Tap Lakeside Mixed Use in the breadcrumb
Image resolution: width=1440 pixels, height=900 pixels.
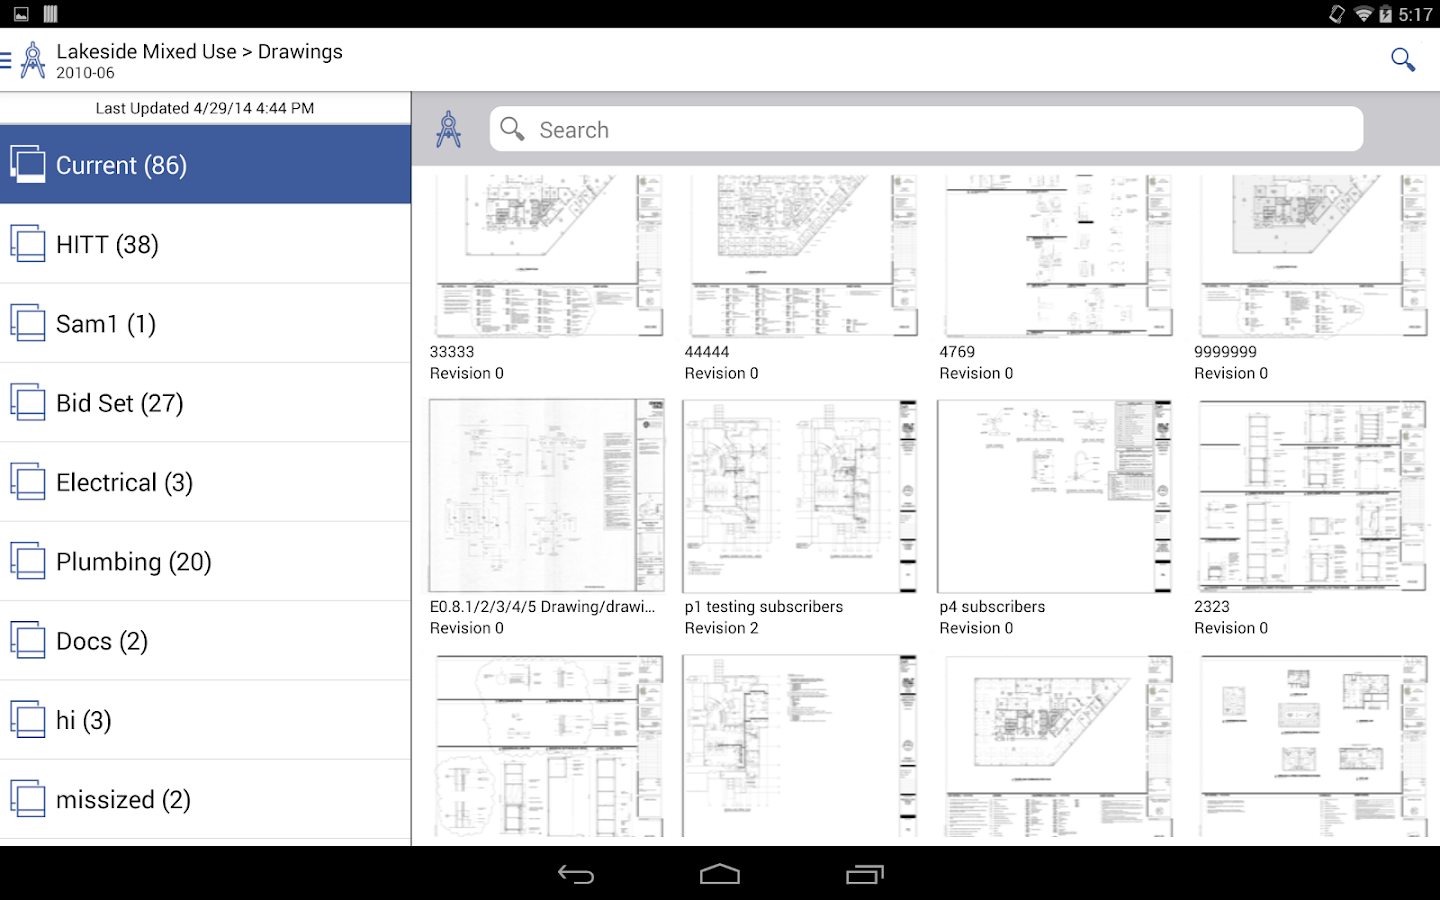tap(147, 51)
